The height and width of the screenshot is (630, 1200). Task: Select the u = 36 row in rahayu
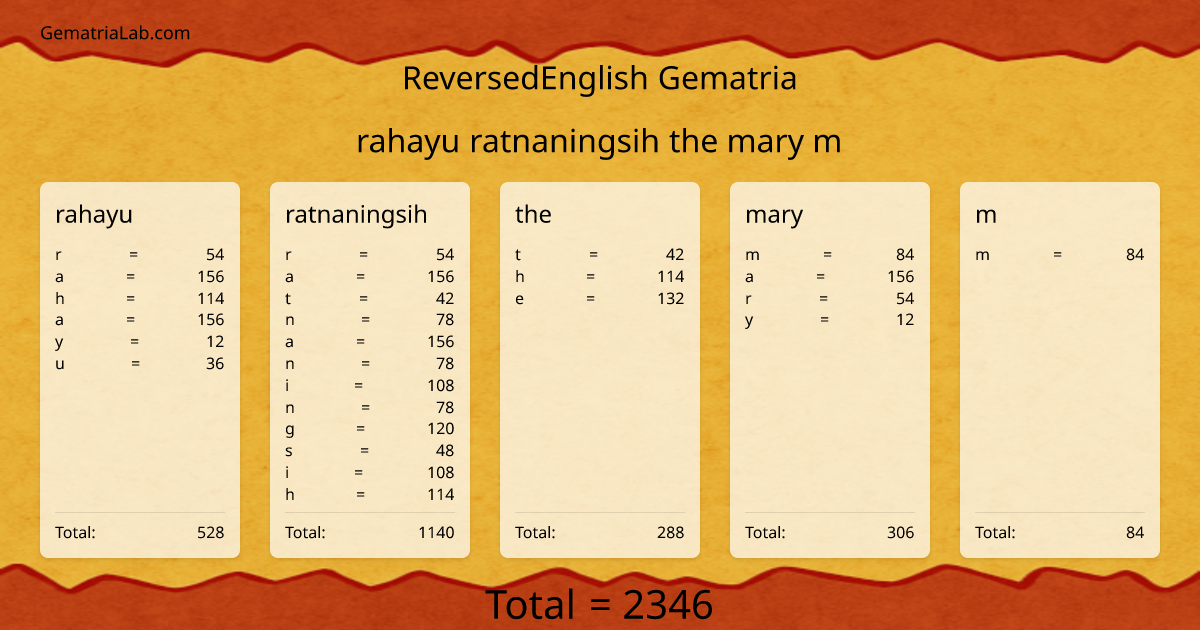pos(140,363)
